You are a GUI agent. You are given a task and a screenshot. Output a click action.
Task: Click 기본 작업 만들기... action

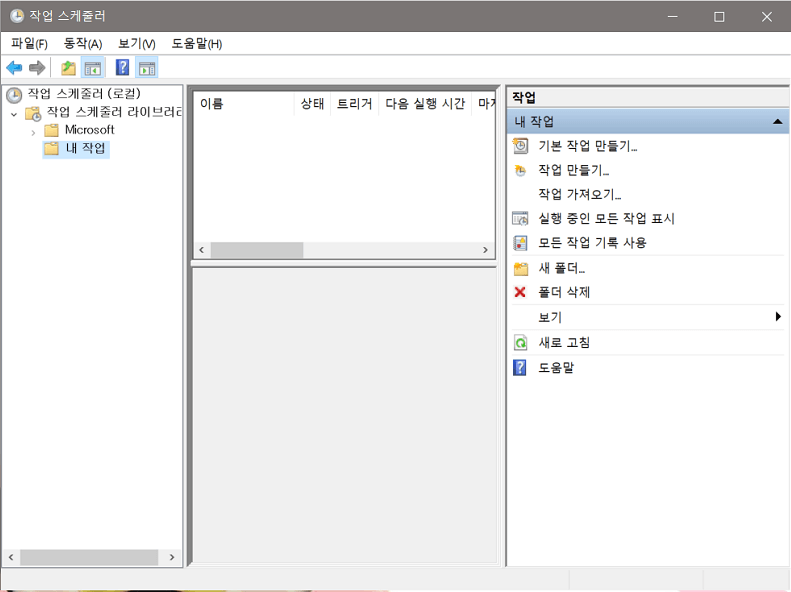(588, 146)
